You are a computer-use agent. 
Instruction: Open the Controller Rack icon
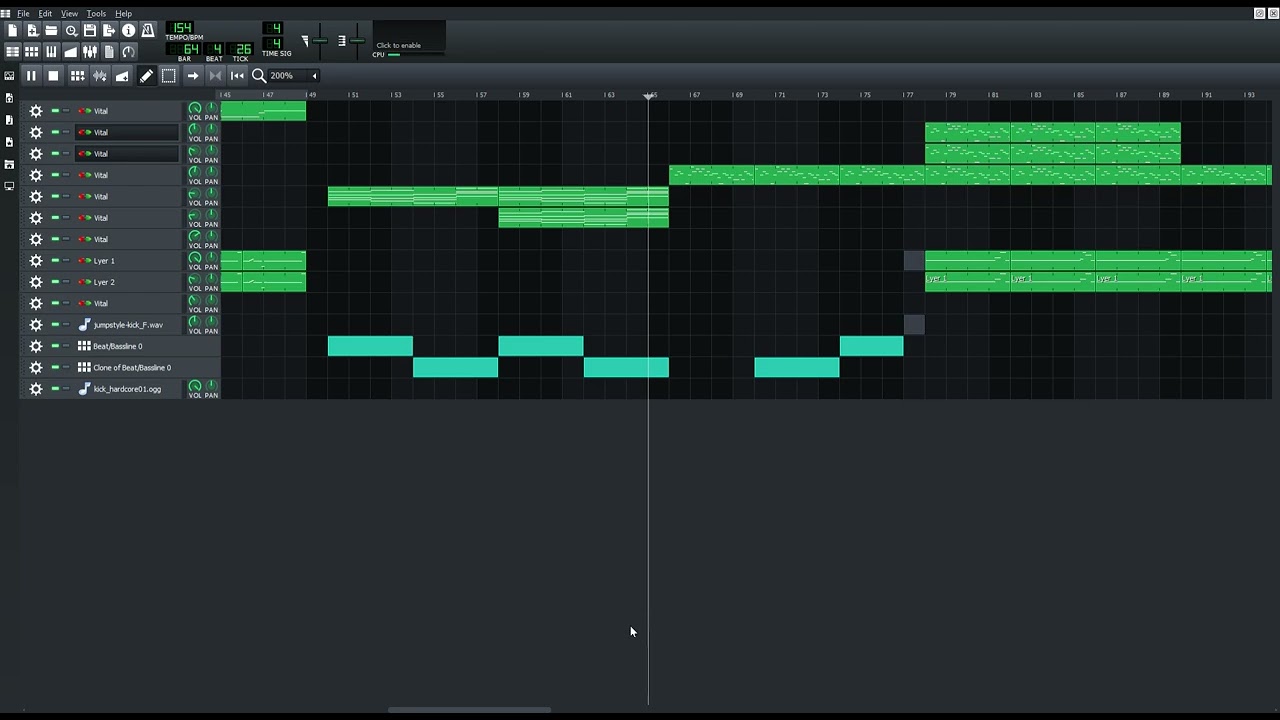point(129,51)
